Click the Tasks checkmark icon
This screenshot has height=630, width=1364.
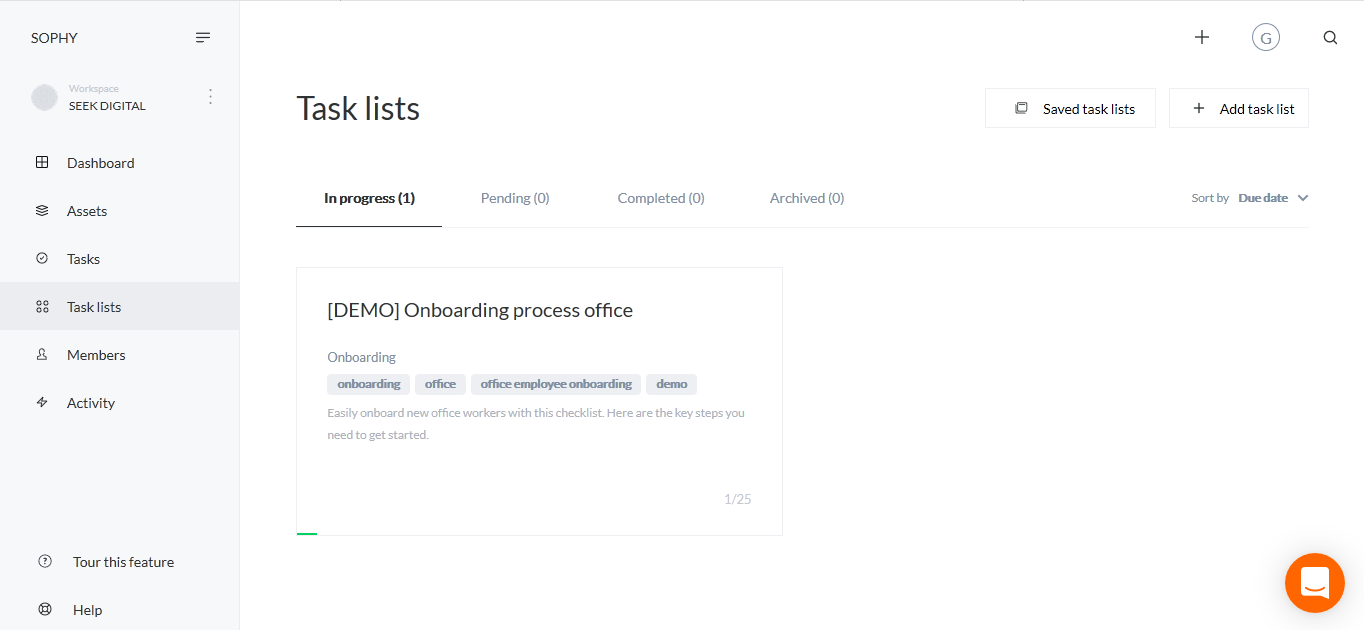point(42,258)
